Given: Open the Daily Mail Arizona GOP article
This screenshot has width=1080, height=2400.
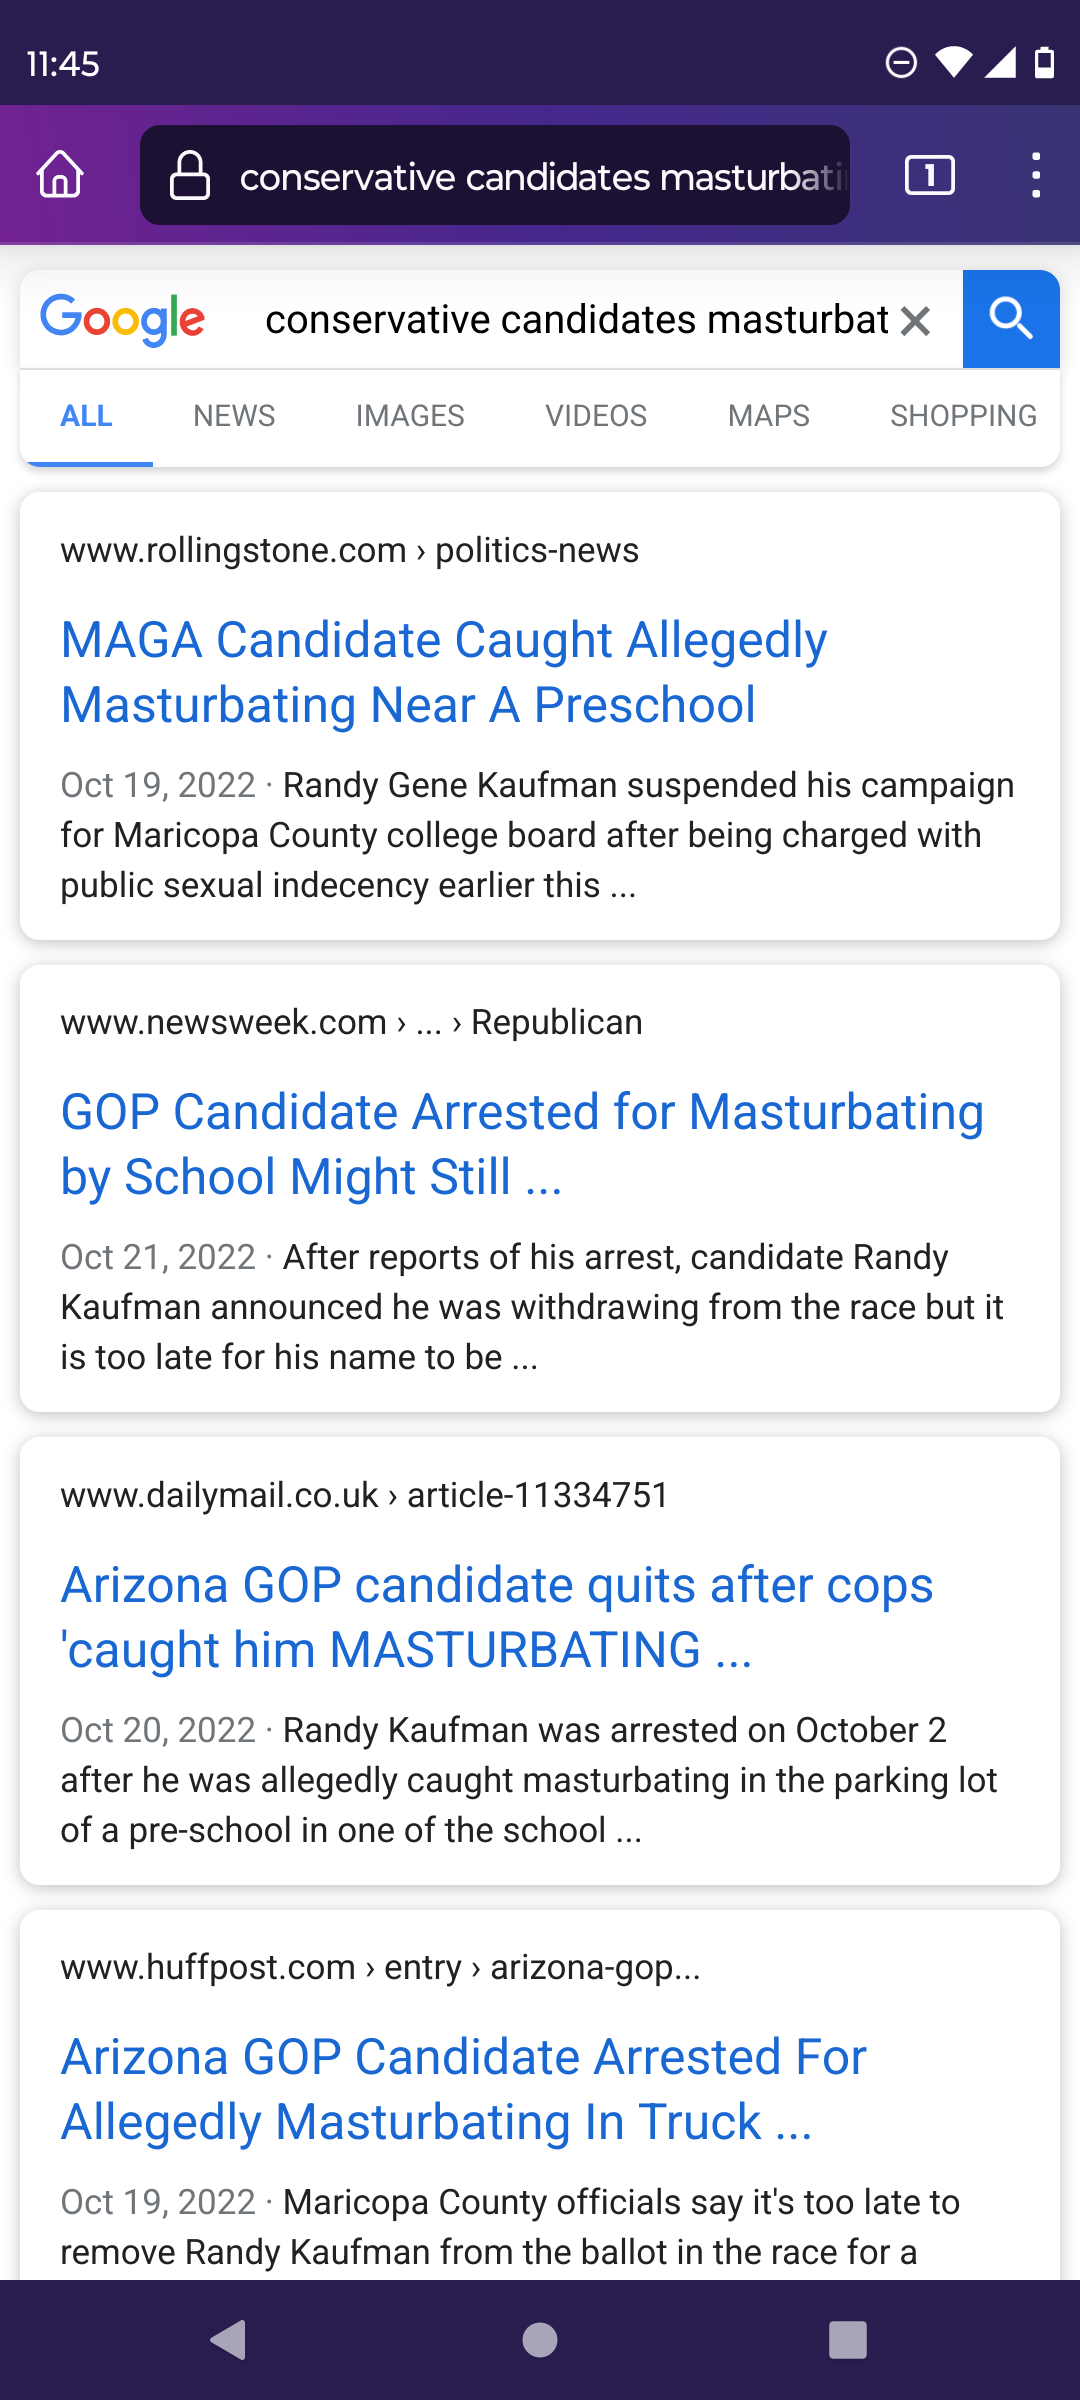Looking at the screenshot, I should tap(497, 1617).
